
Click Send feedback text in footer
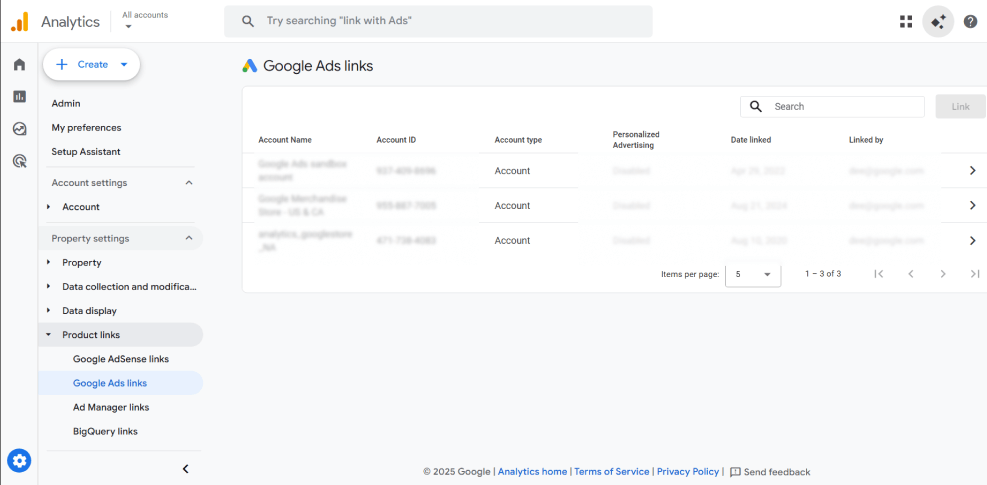(x=777, y=472)
